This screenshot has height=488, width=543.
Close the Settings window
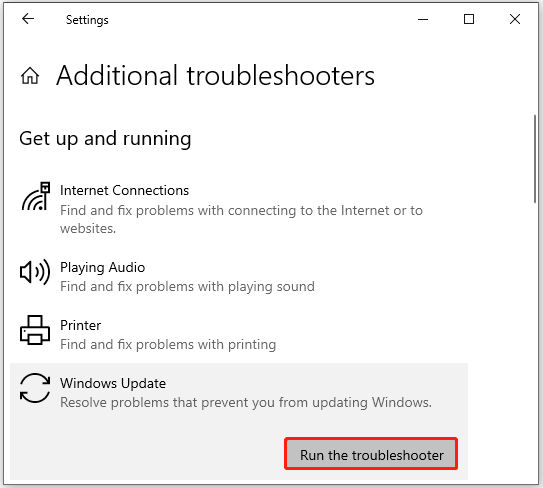(x=515, y=19)
